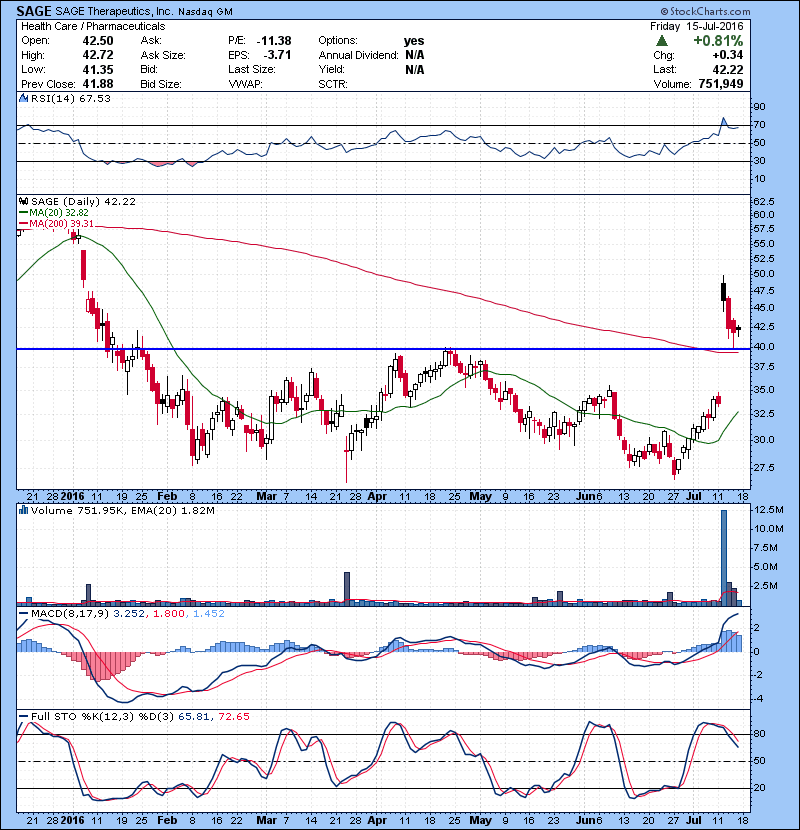Click the SCTR label
The width and height of the screenshot is (800, 830).
[x=333, y=84]
